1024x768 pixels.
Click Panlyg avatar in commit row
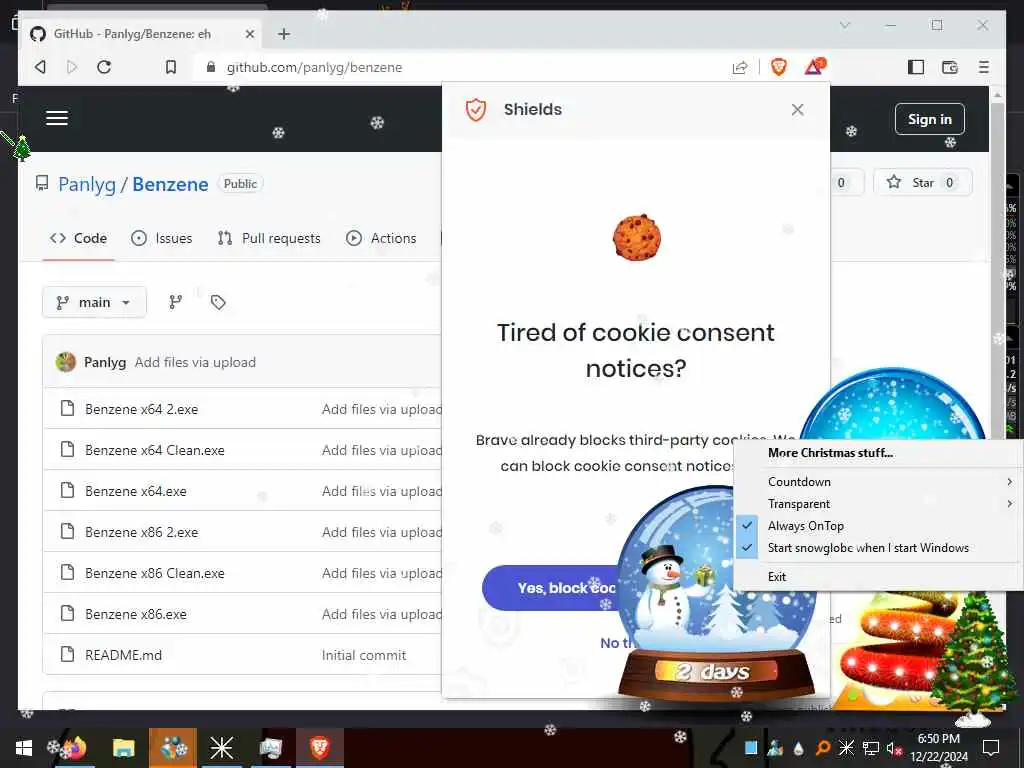click(x=66, y=362)
